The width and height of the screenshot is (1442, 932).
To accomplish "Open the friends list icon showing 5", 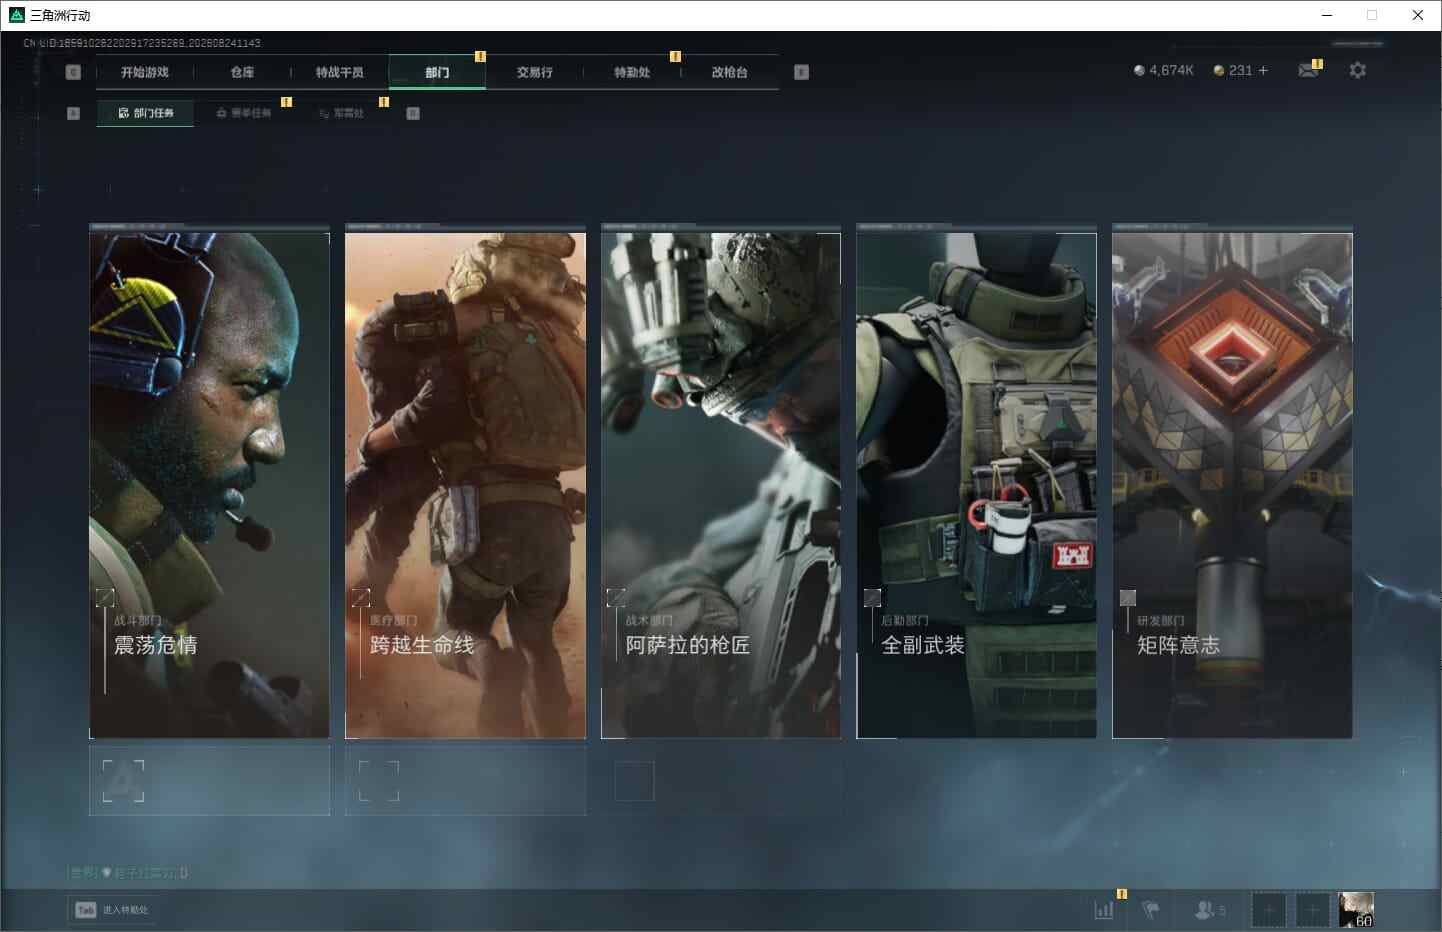I will [1210, 910].
